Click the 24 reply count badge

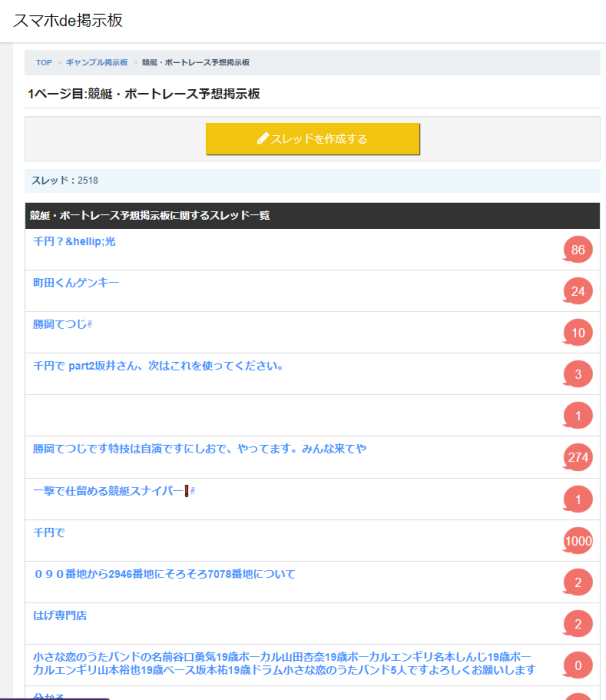point(578,292)
